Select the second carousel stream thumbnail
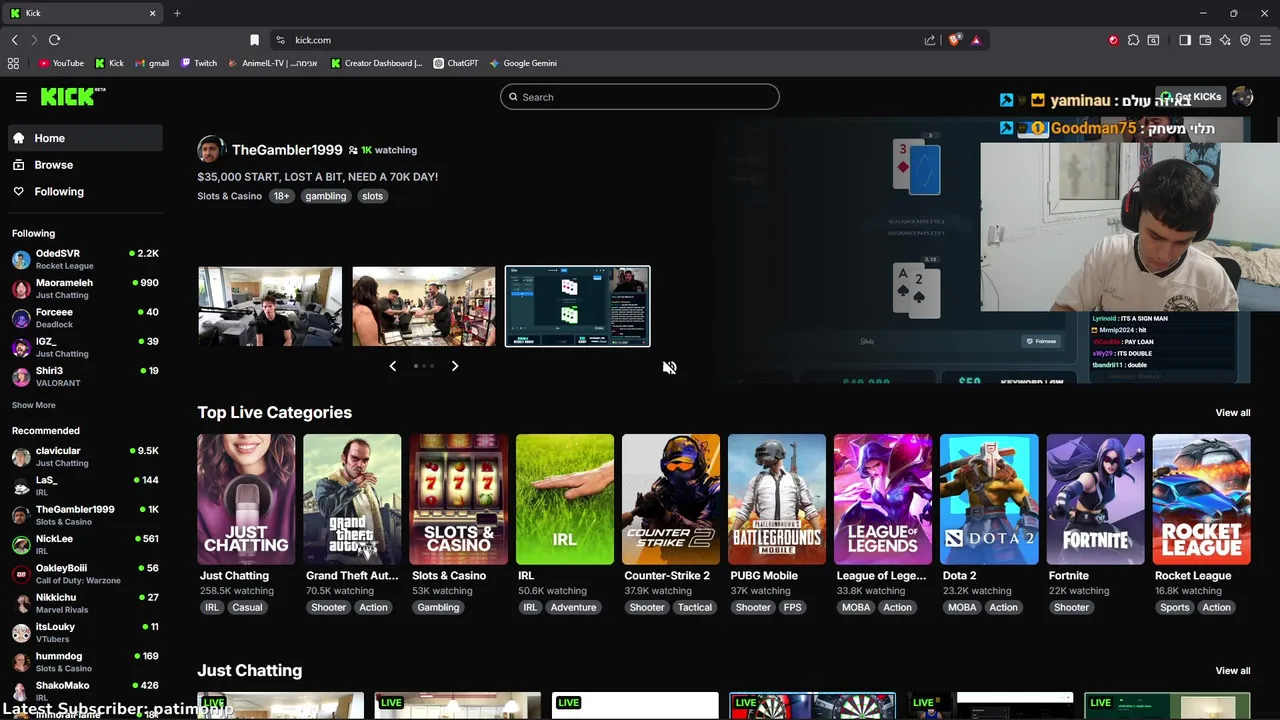1280x720 pixels. coord(424,306)
